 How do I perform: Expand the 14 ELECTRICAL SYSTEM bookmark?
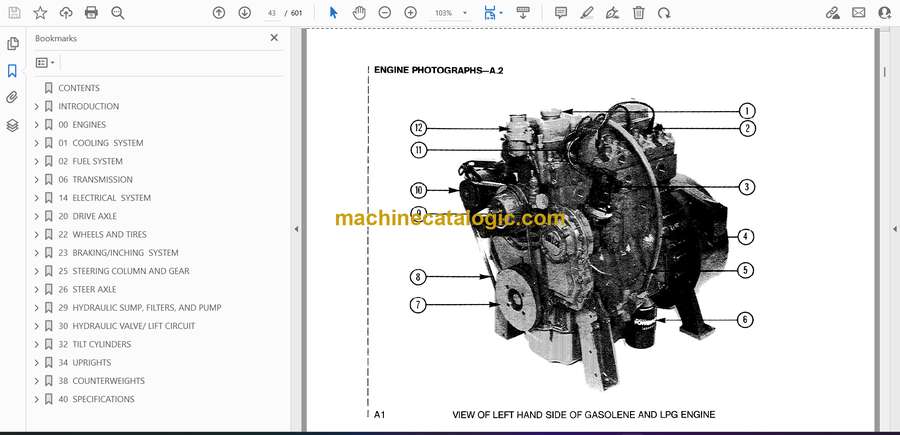click(x=37, y=198)
